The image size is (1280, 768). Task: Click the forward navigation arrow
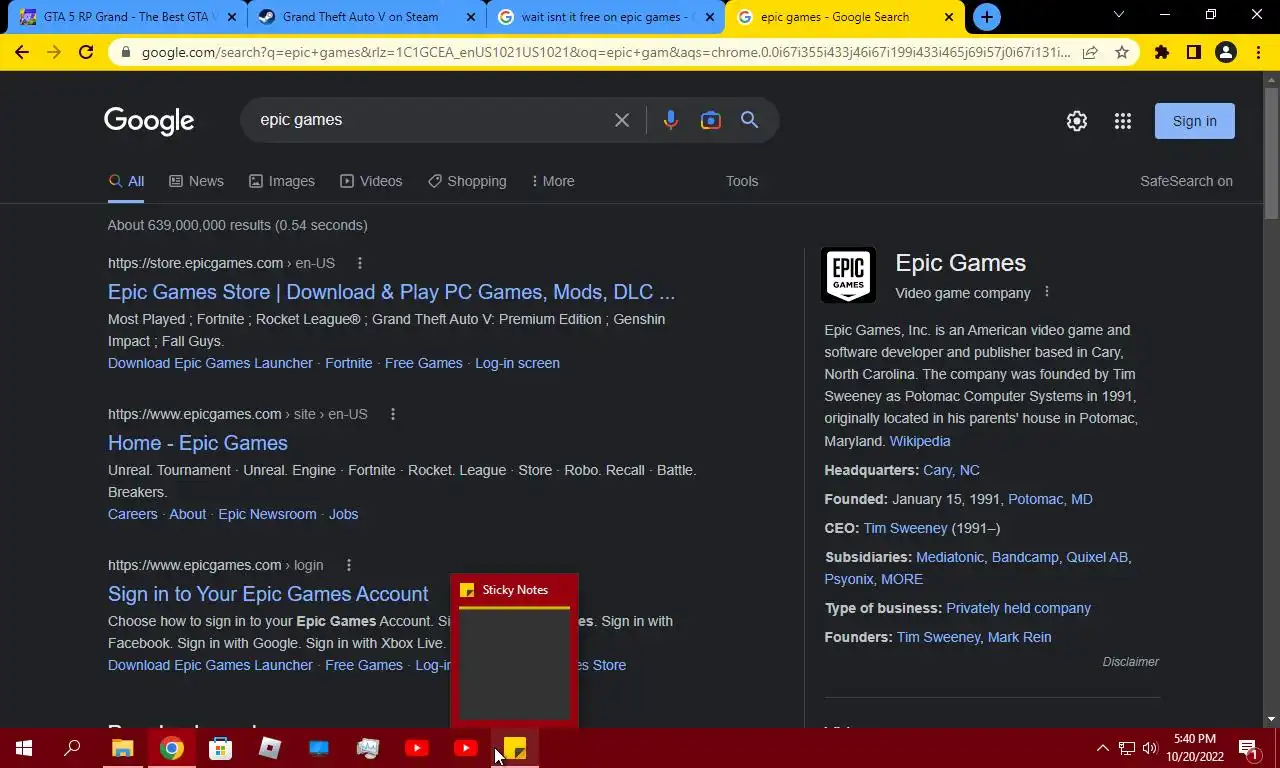click(x=54, y=52)
